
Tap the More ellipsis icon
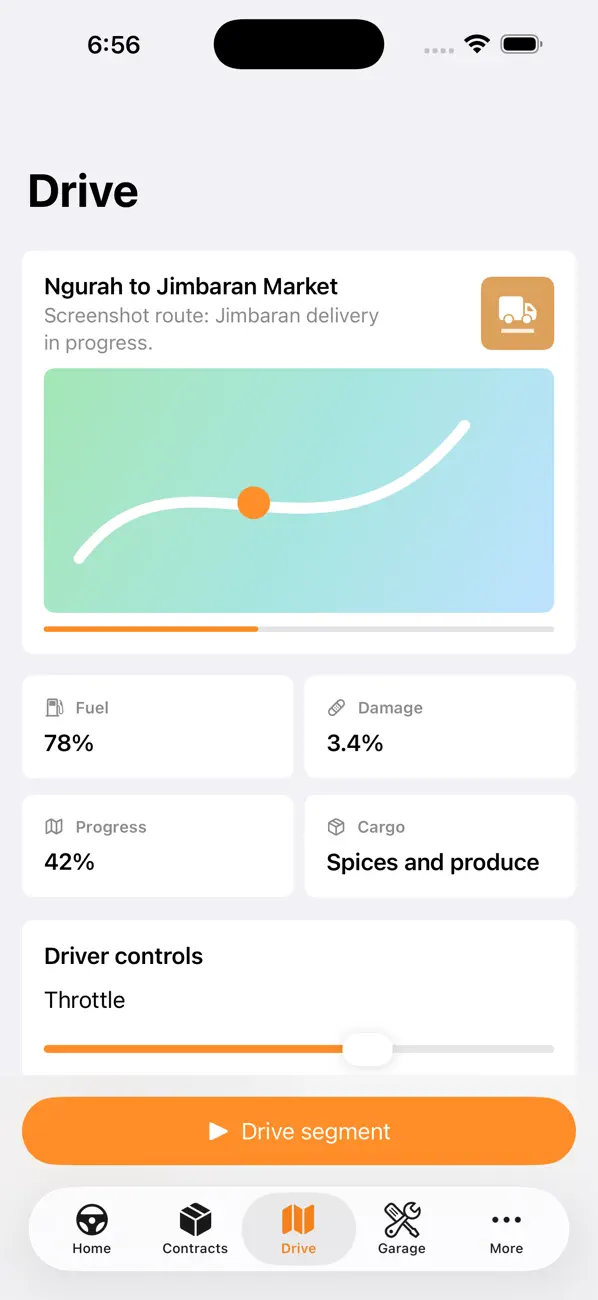(506, 1219)
